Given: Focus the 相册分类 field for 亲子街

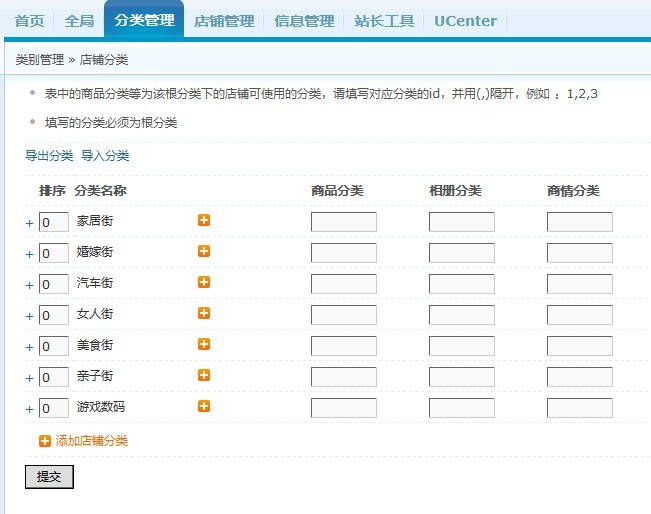Looking at the screenshot, I should pos(462,377).
